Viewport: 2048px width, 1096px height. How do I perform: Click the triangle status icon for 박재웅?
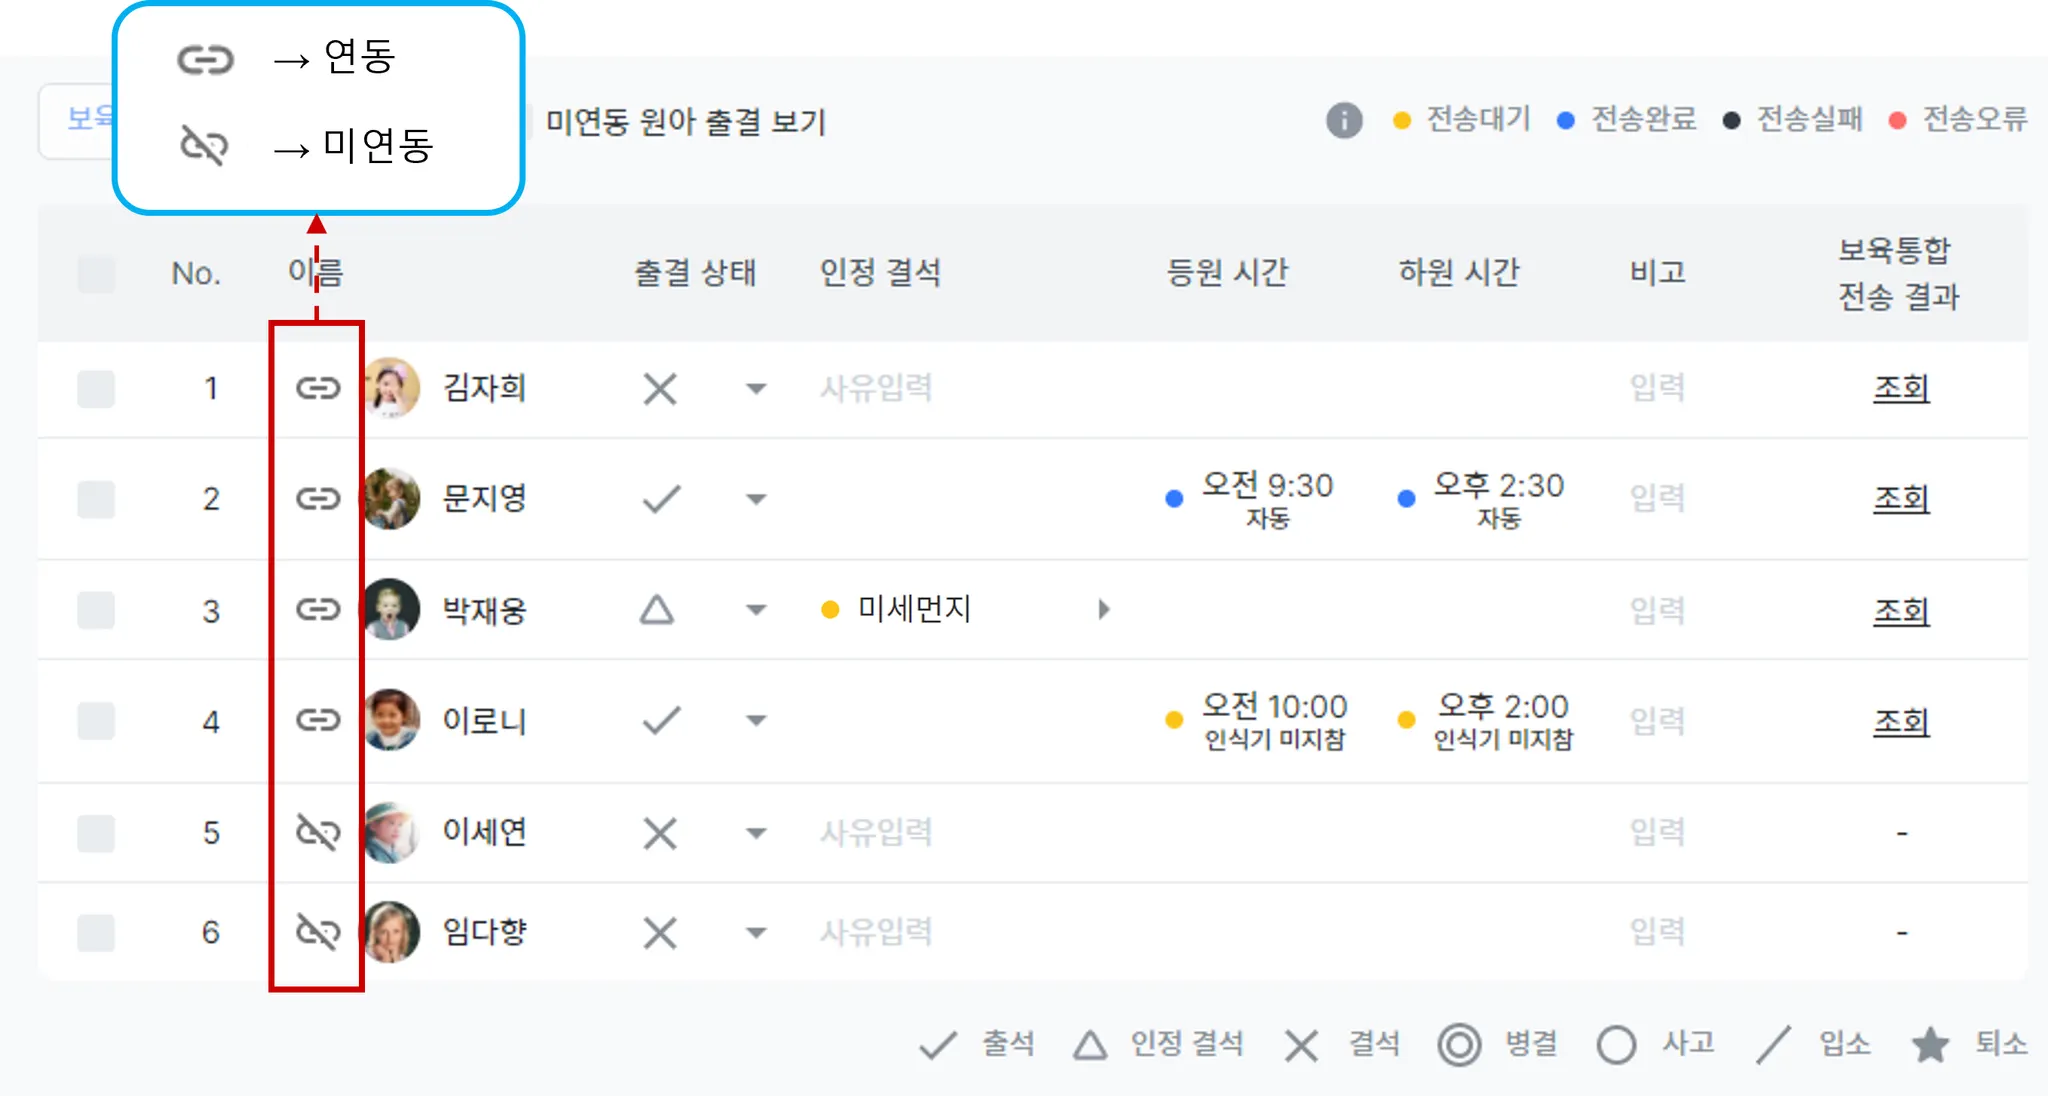[x=657, y=610]
